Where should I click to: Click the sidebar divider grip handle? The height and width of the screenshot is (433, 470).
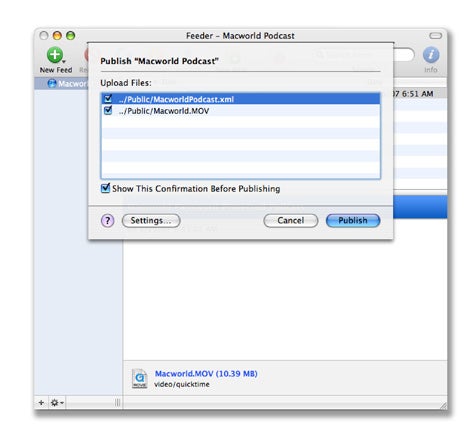tap(118, 402)
